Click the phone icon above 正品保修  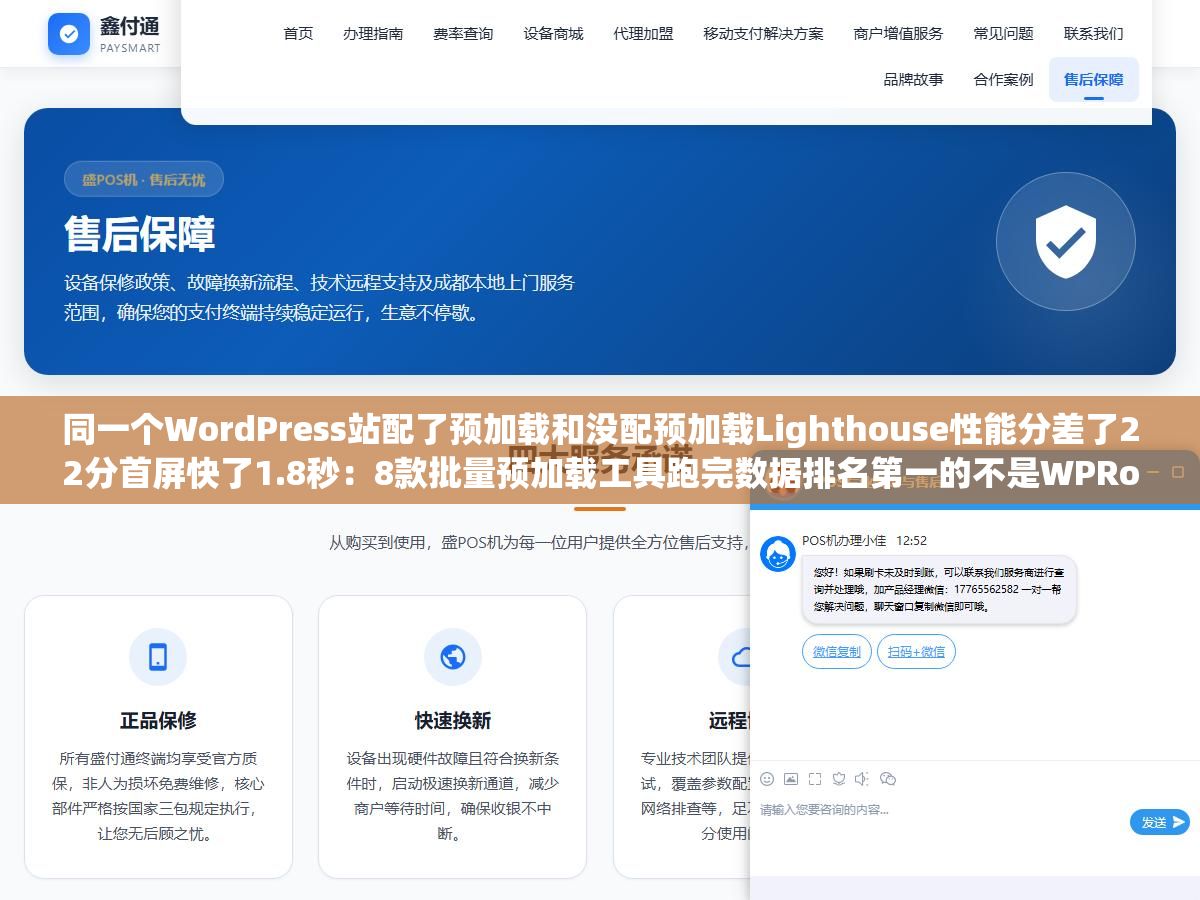158,657
